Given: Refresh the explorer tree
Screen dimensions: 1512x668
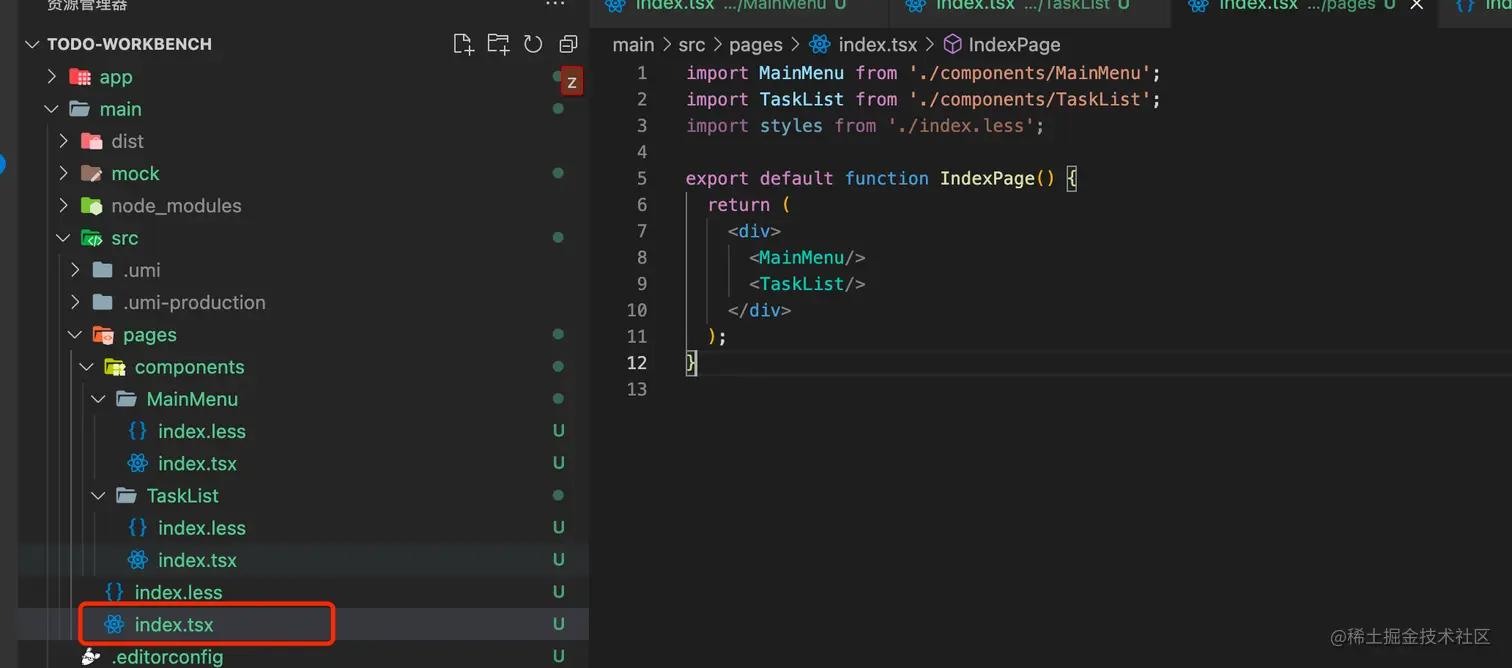Looking at the screenshot, I should (533, 44).
